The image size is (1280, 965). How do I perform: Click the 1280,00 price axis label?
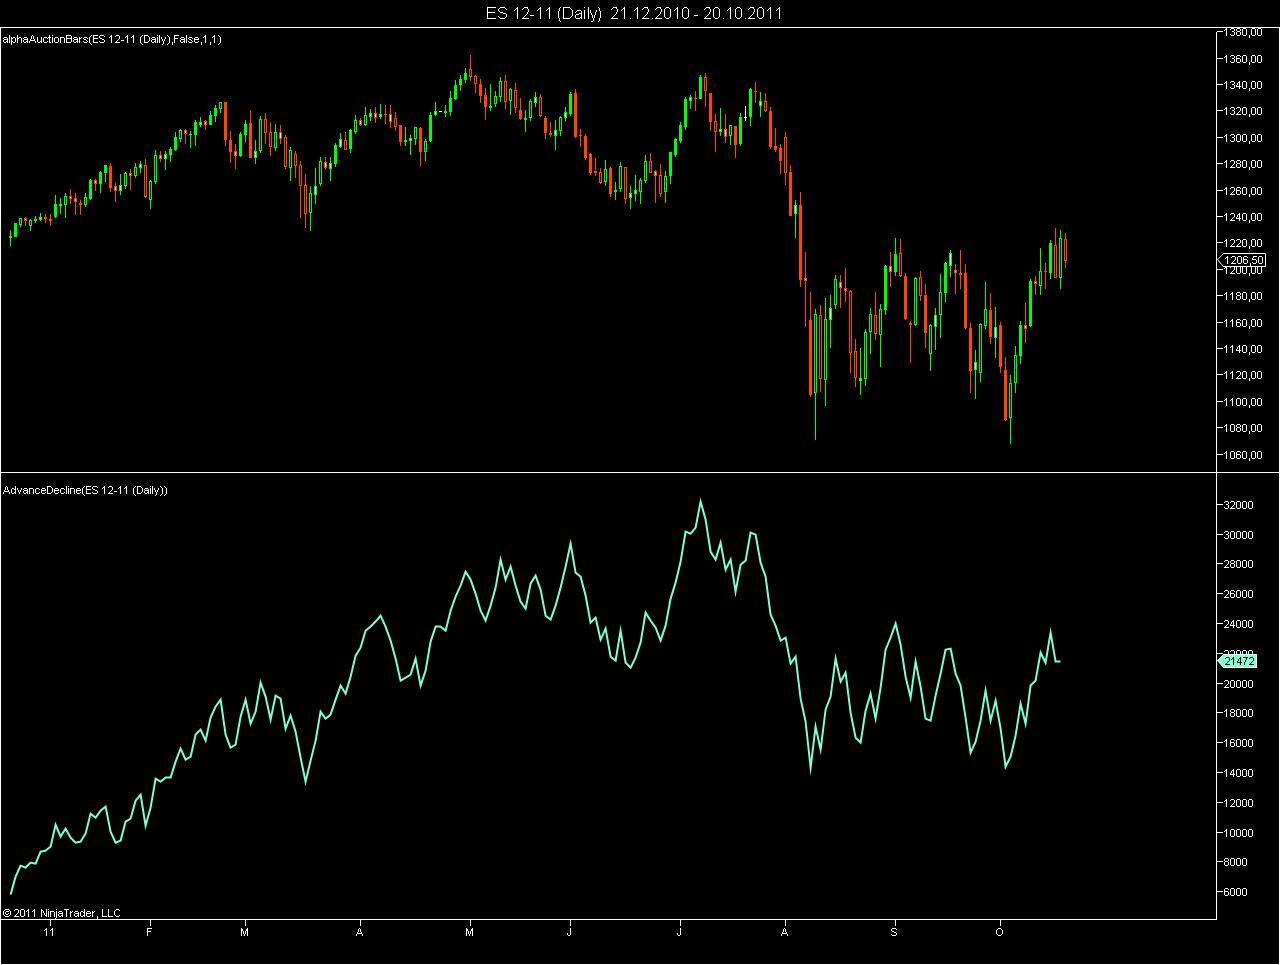[1244, 165]
